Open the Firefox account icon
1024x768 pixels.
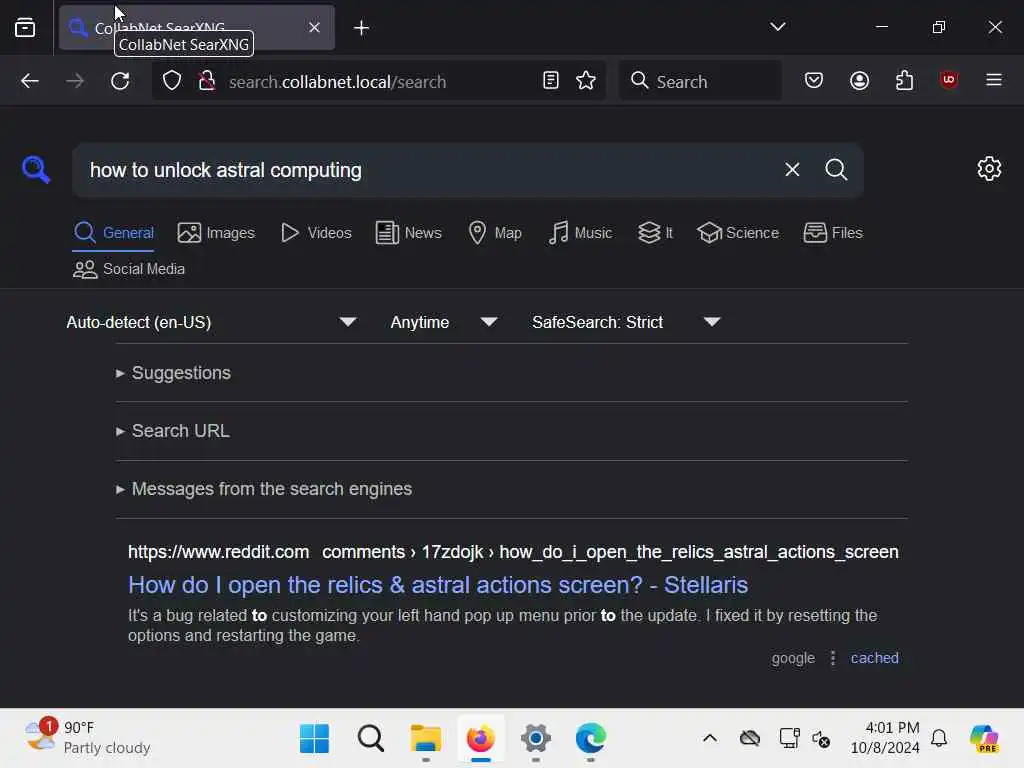tap(859, 80)
